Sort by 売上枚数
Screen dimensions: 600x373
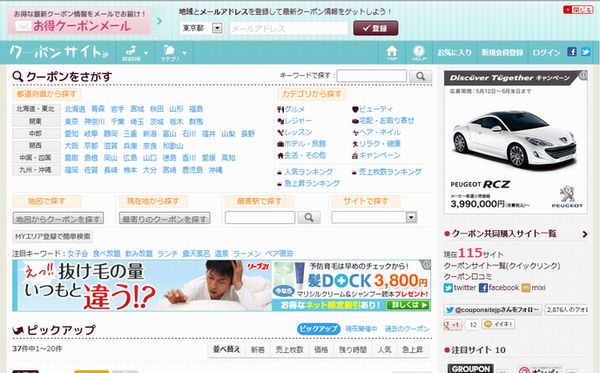click(289, 349)
